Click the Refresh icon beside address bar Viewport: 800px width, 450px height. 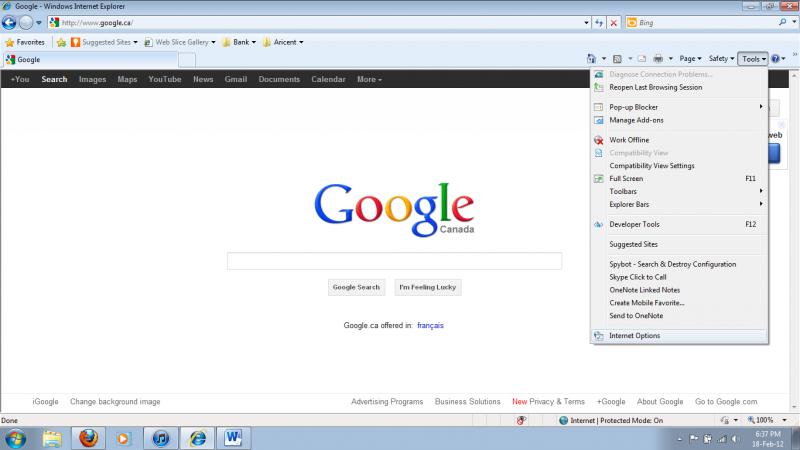pyautogui.click(x=599, y=22)
